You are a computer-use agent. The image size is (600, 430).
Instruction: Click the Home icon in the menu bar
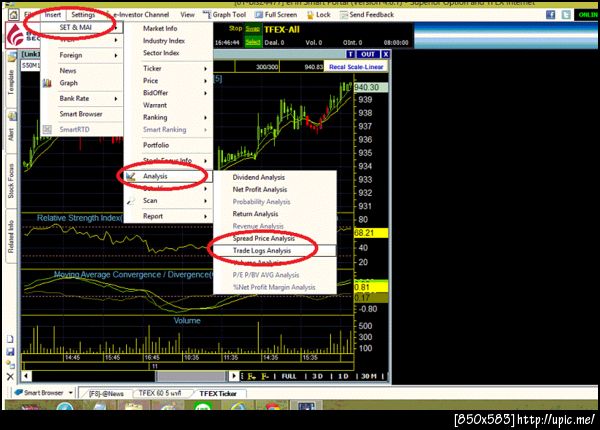(x=13, y=15)
